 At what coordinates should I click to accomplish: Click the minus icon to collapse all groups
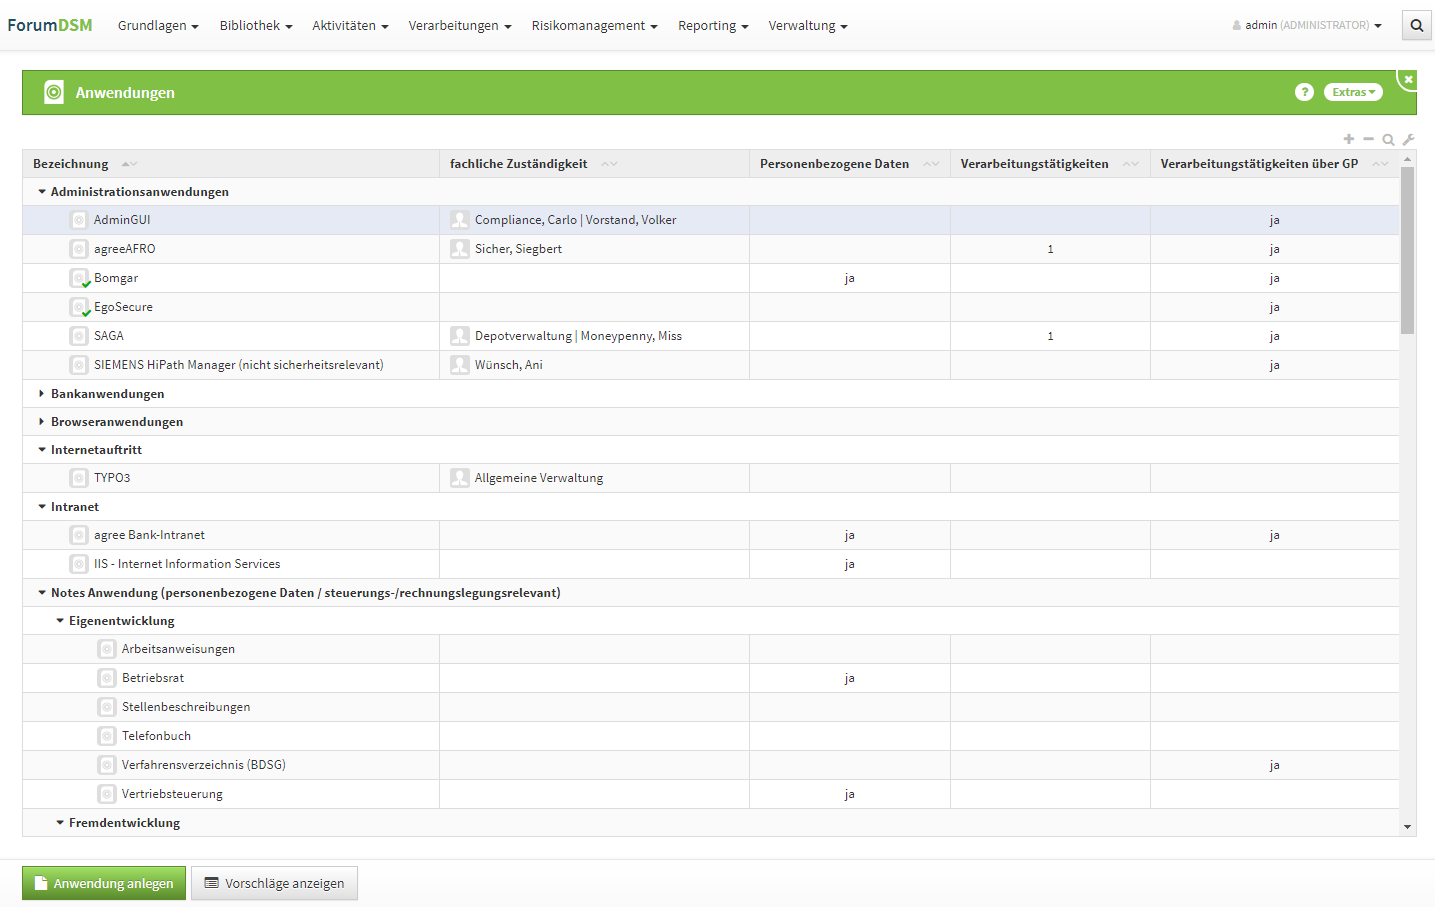point(1368,139)
